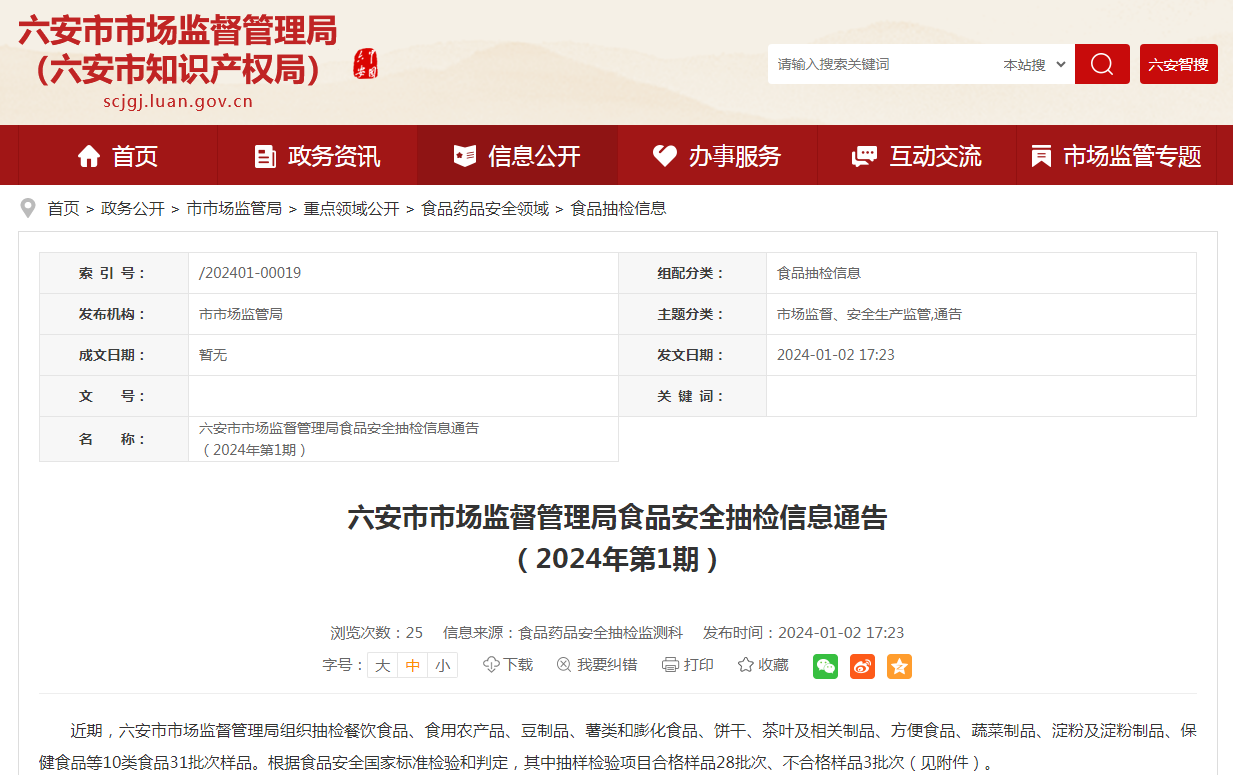Follow the 食品药品安全领域 breadcrumb link
The width and height of the screenshot is (1233, 775).
click(x=485, y=209)
